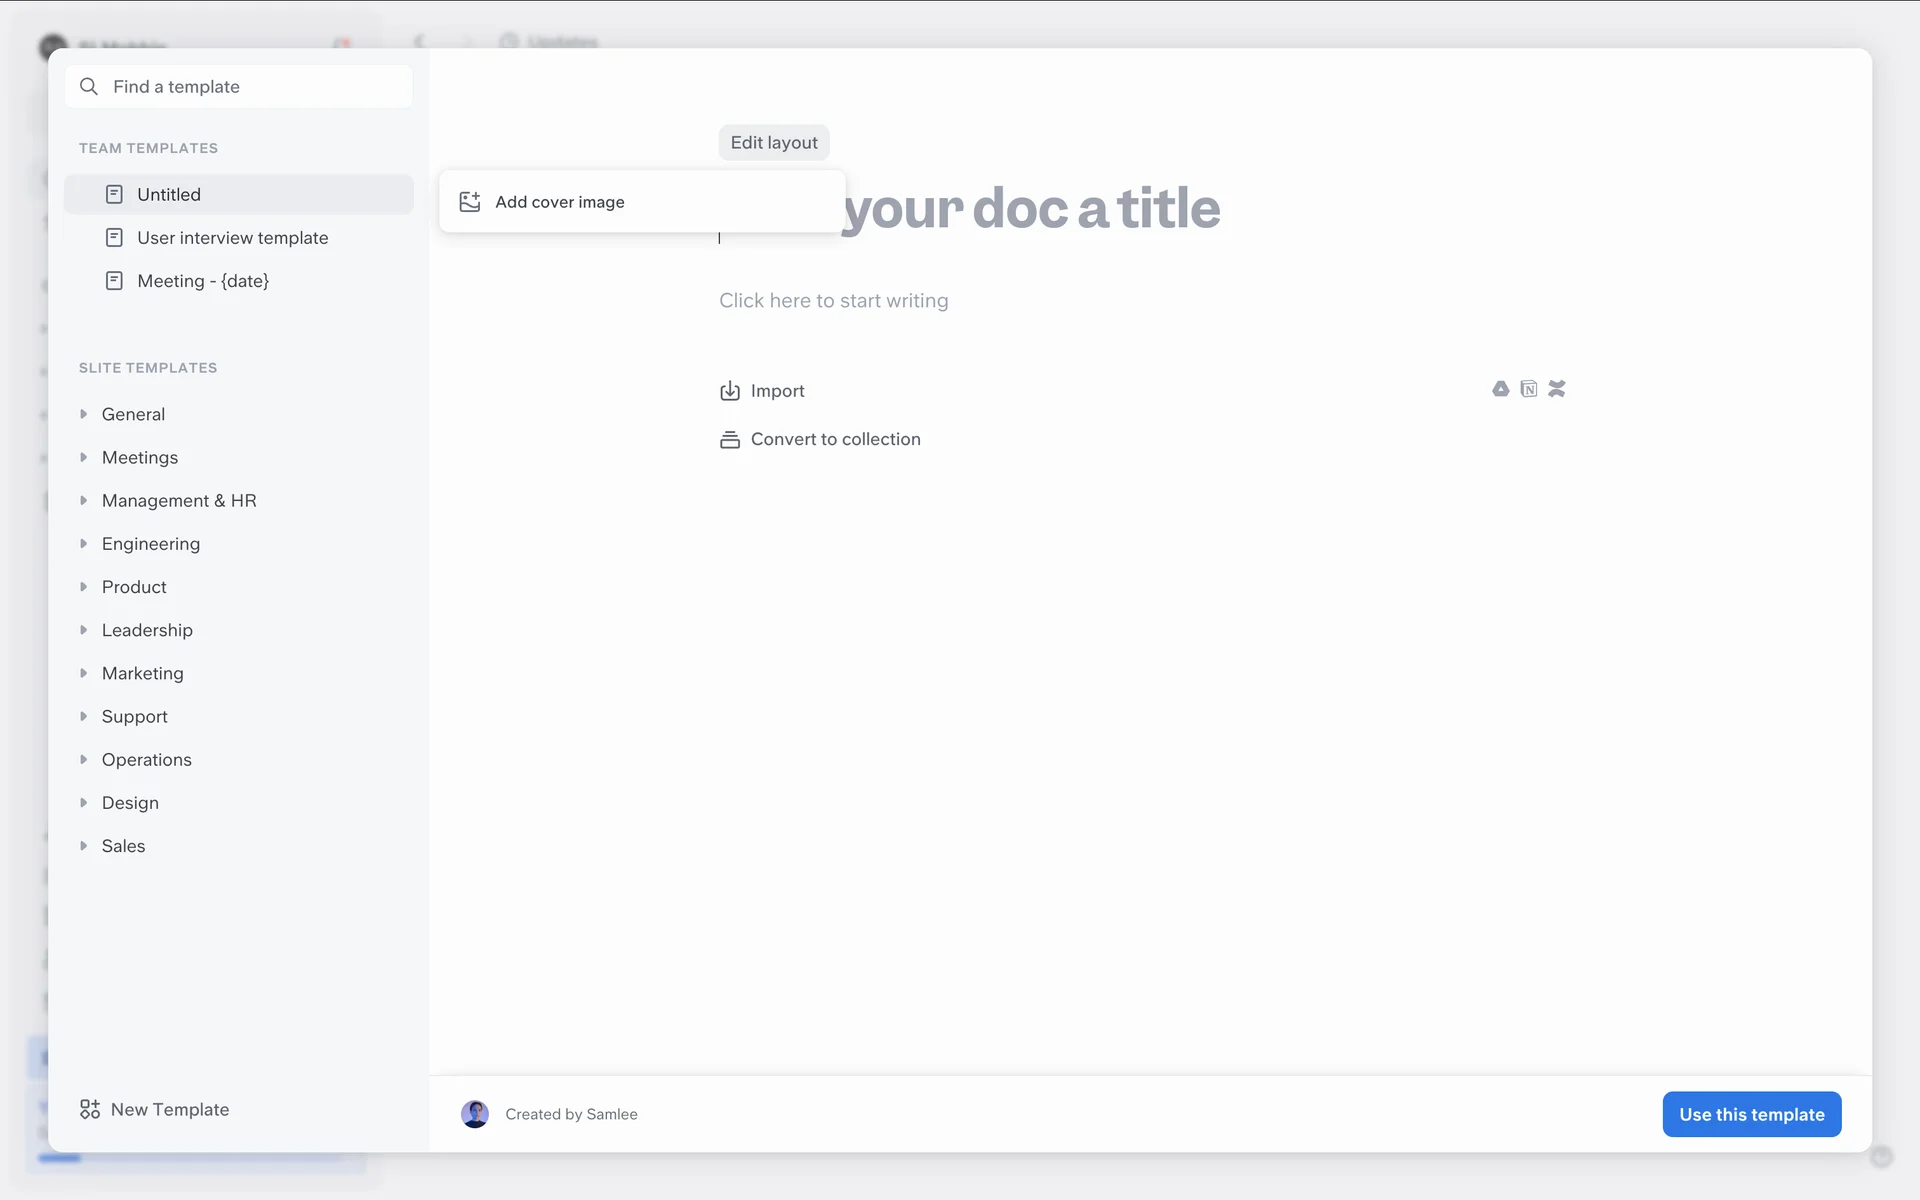Viewport: 1920px width, 1200px height.
Task: Expand the Engineering templates category
Action: (84, 544)
